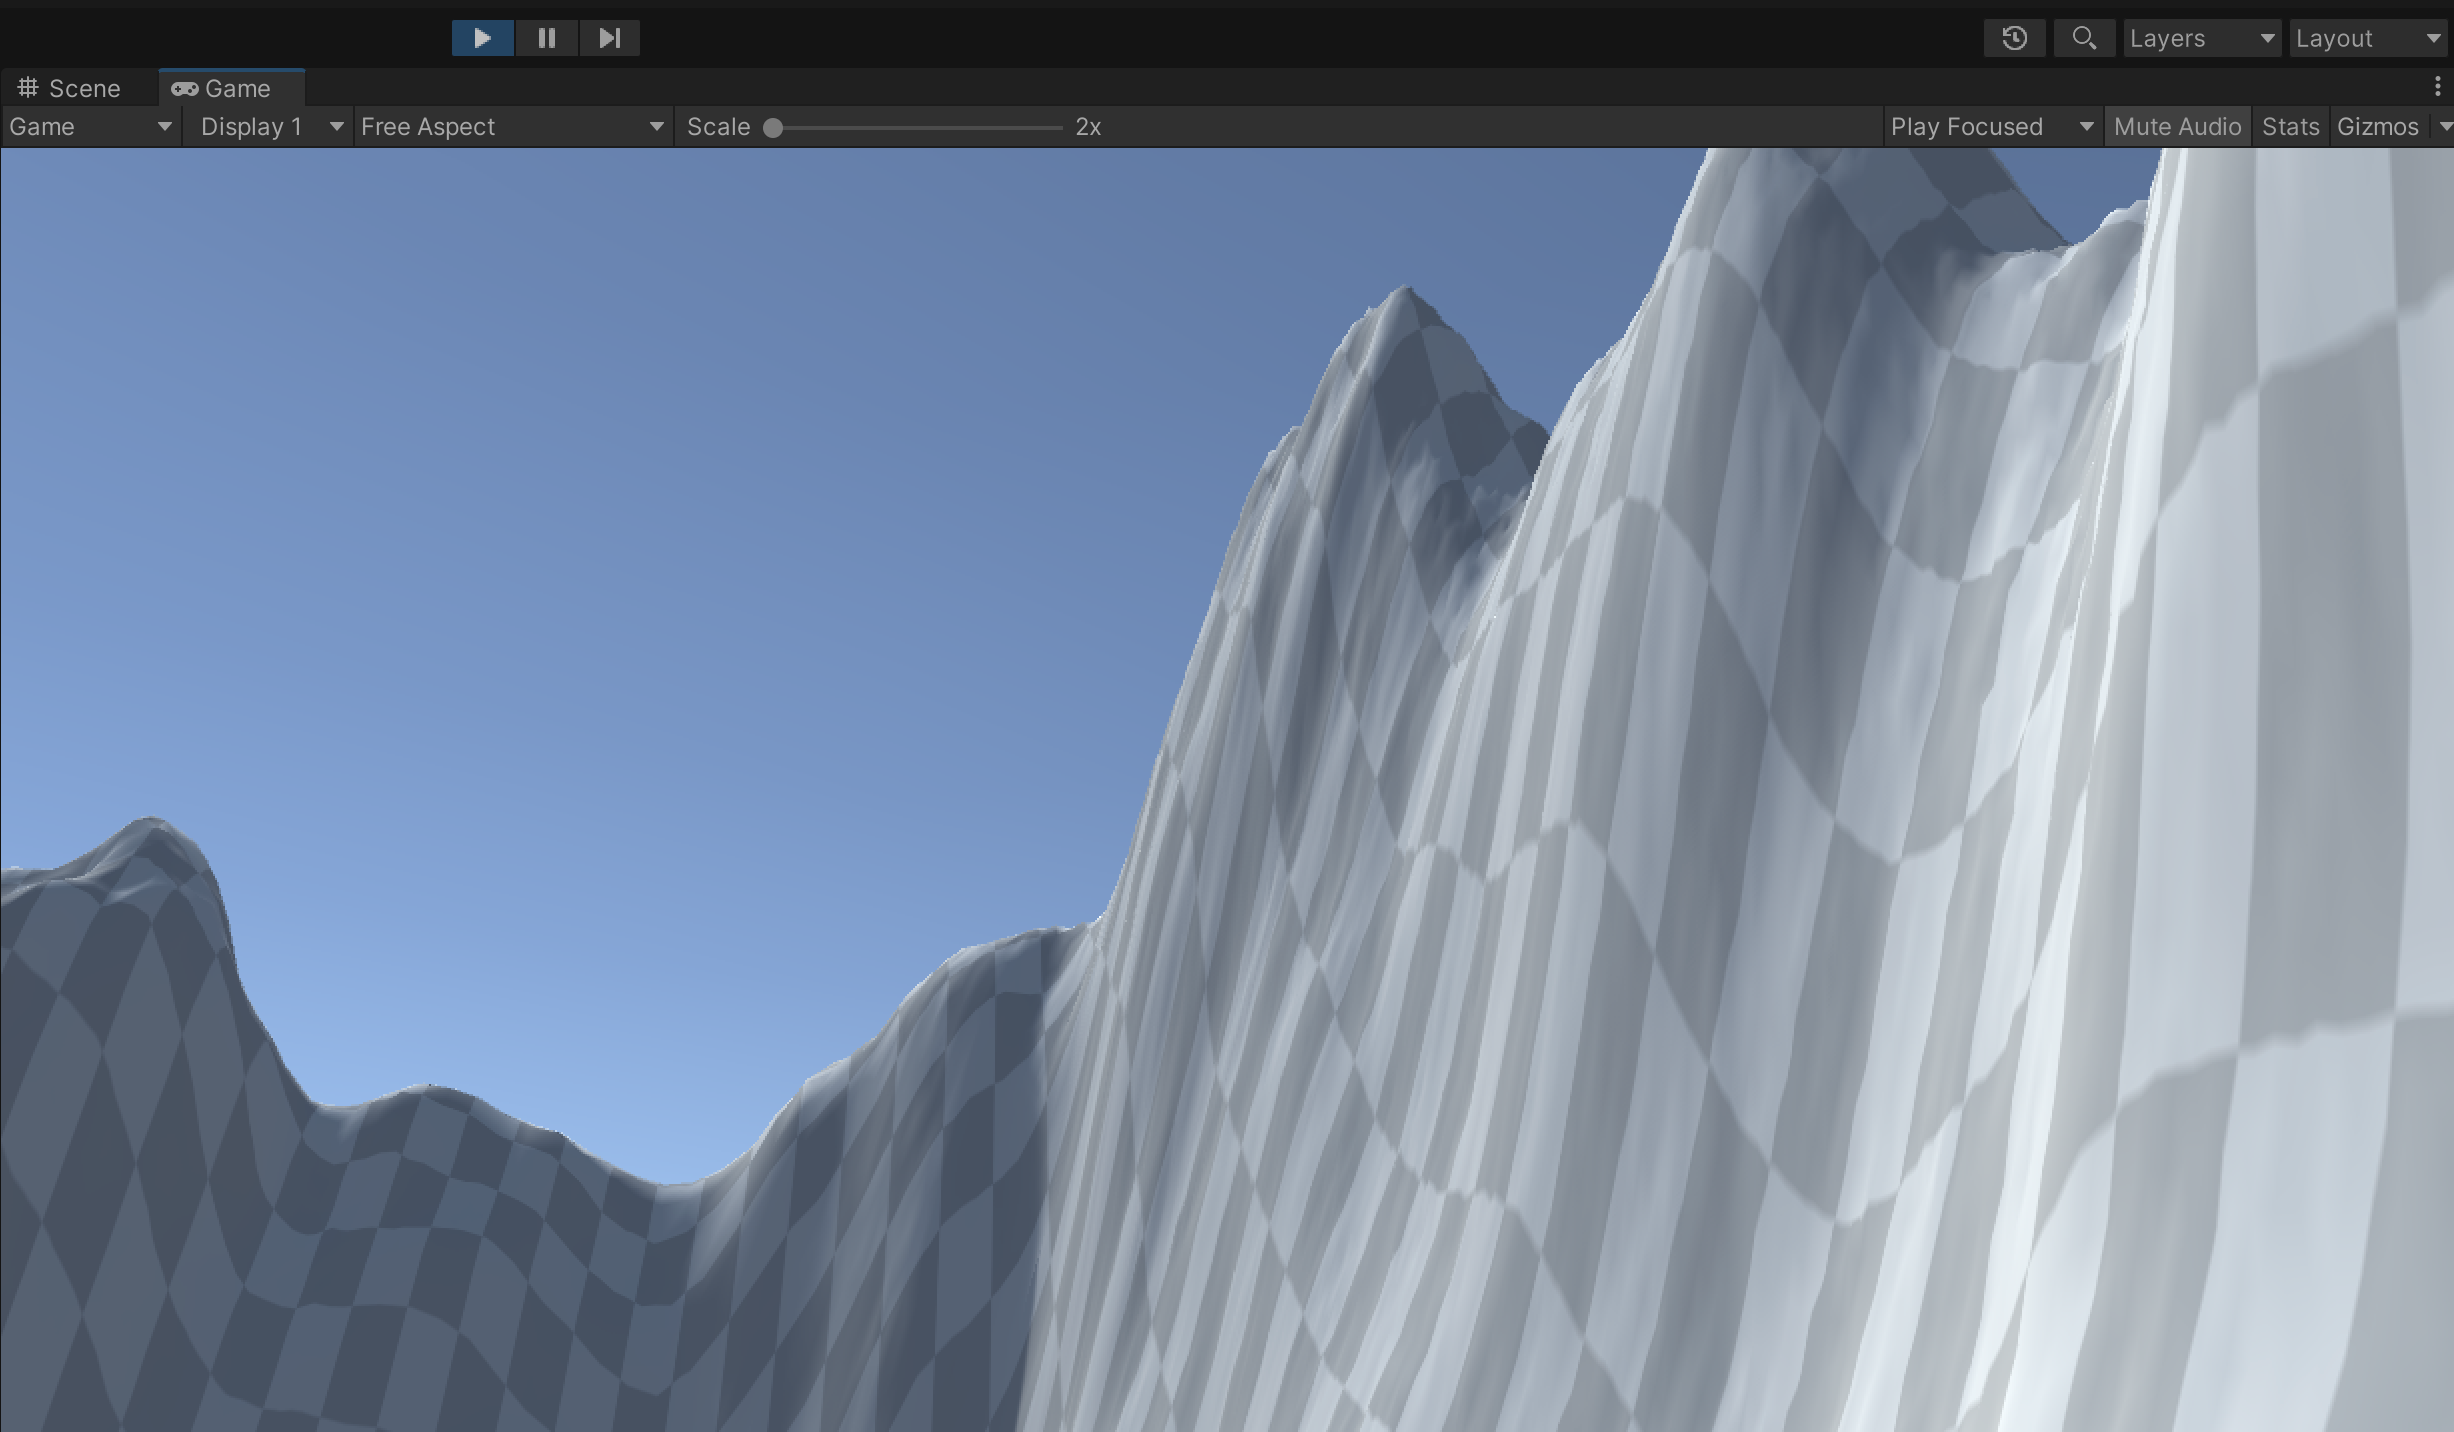This screenshot has width=2454, height=1432.
Task: Expand the Free Aspect dropdown
Action: pos(512,127)
